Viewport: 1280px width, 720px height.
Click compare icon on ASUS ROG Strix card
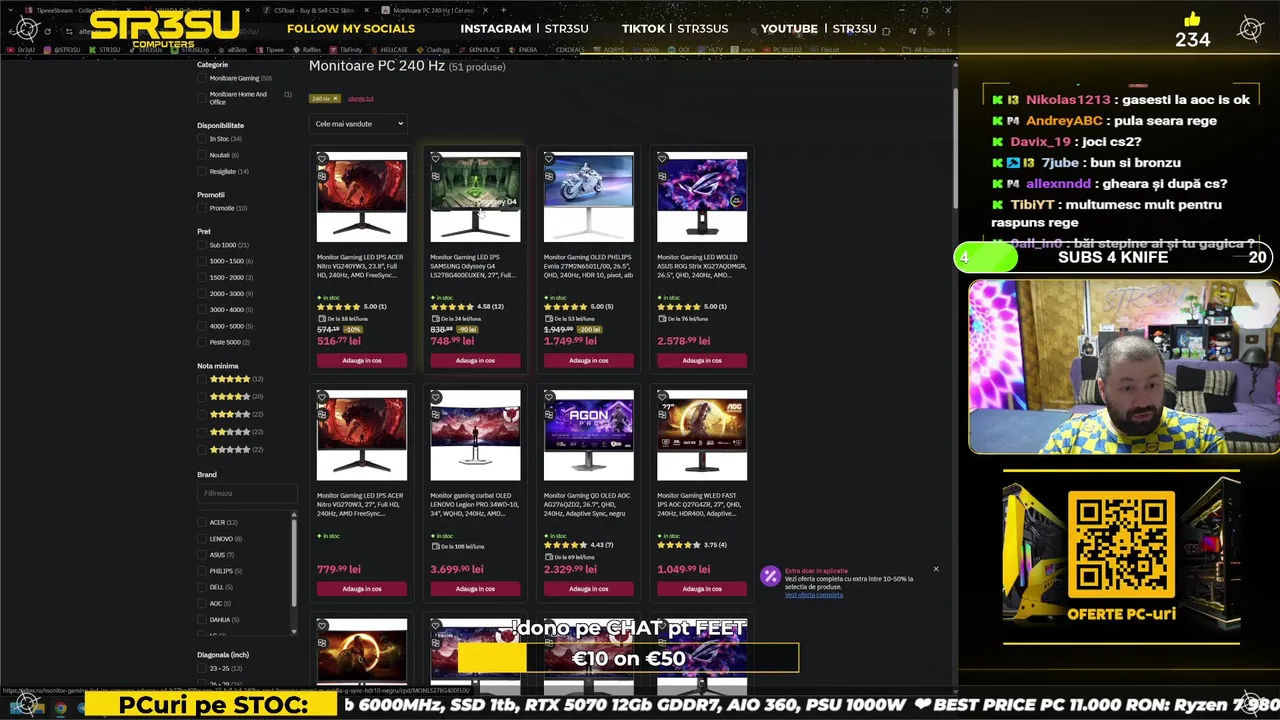[x=662, y=175]
